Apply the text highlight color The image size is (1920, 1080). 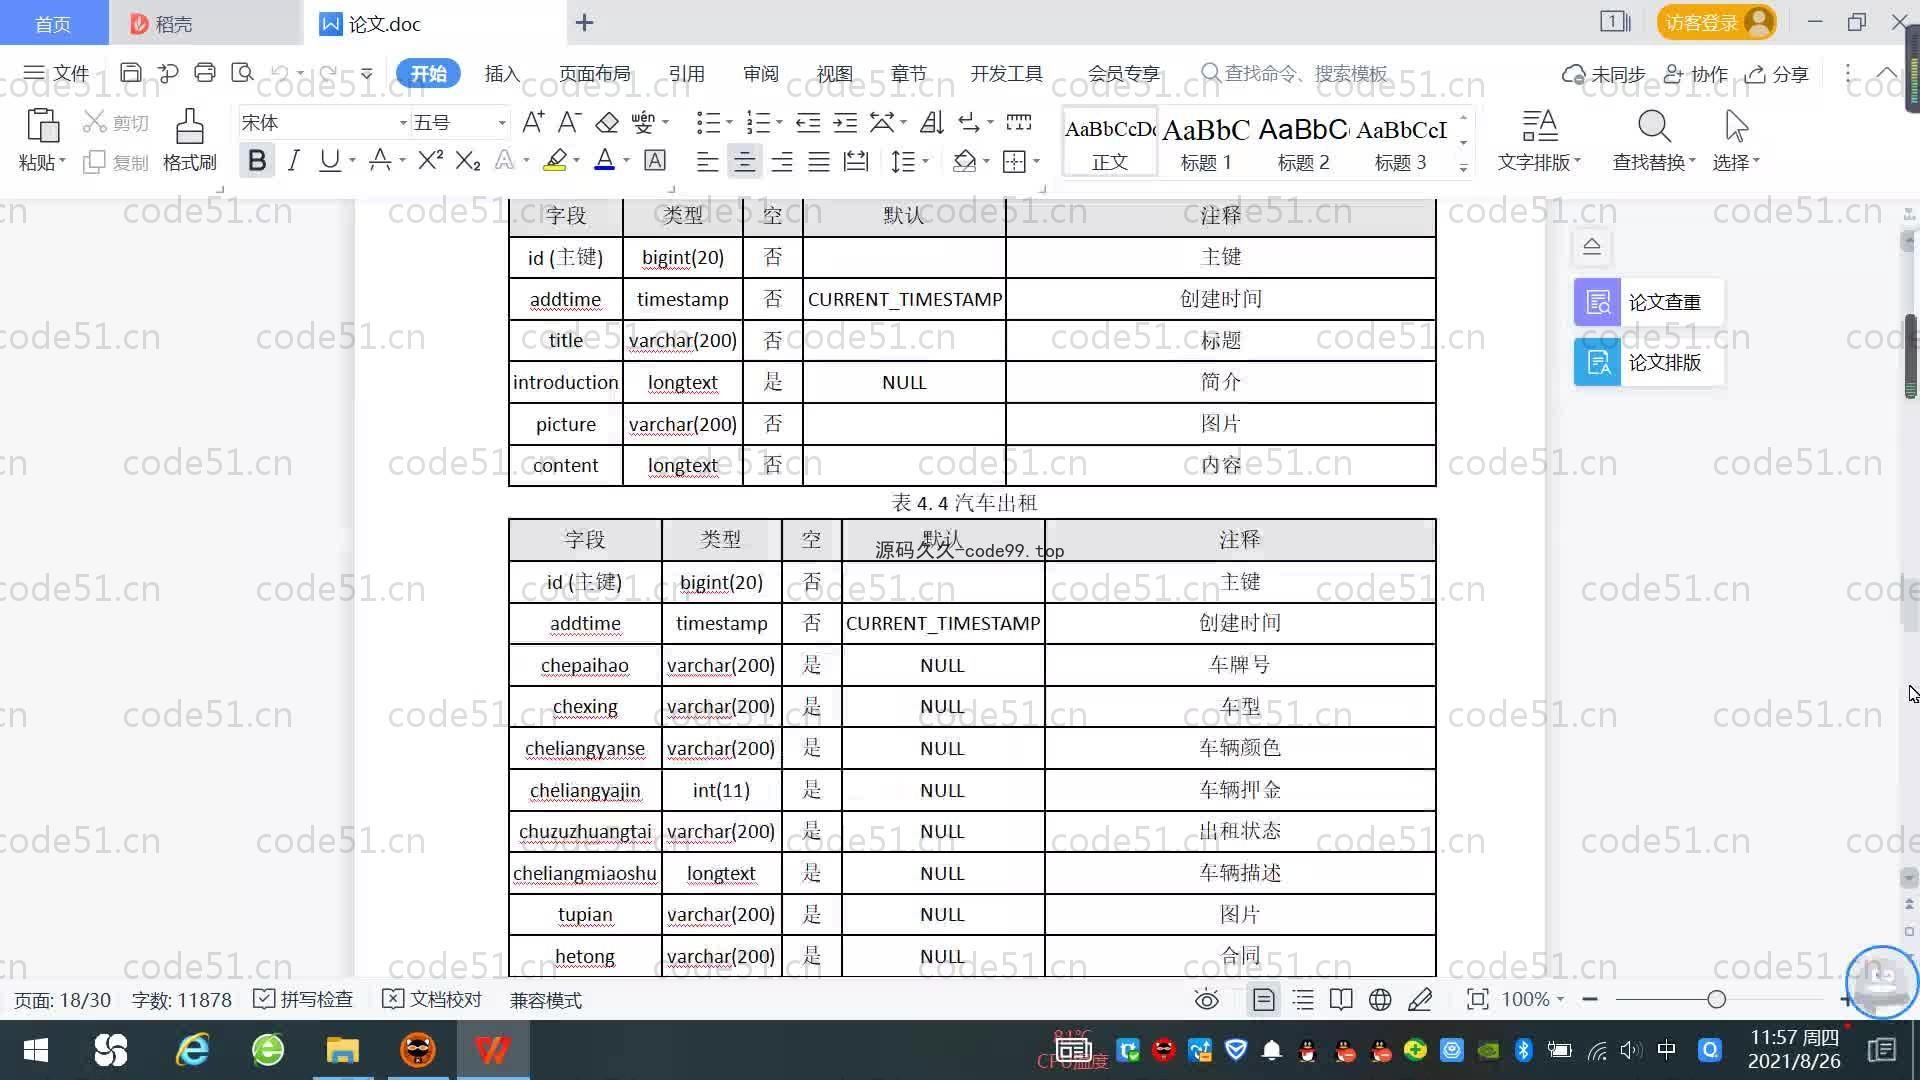coord(555,161)
